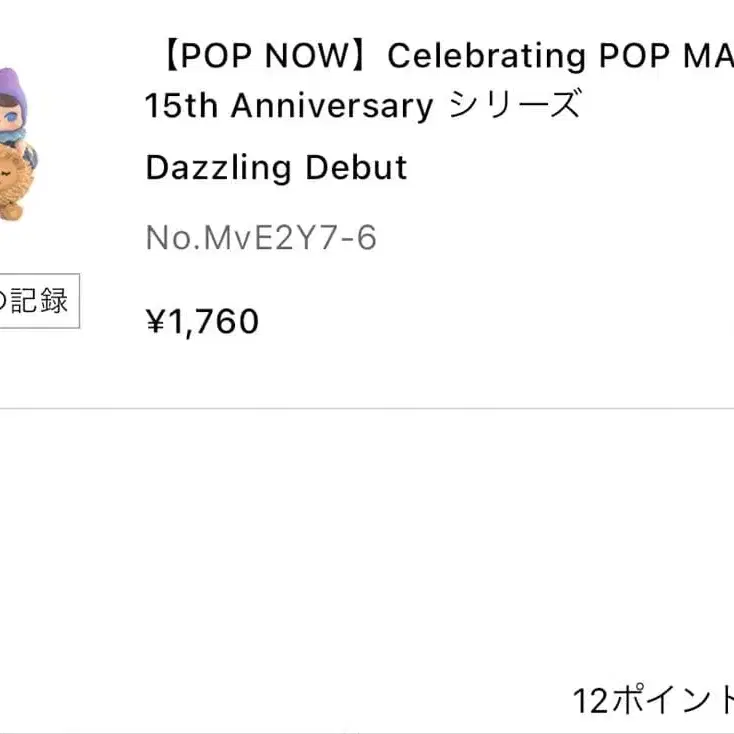
Task: Click the 15th Anniversary text
Action: (289, 105)
